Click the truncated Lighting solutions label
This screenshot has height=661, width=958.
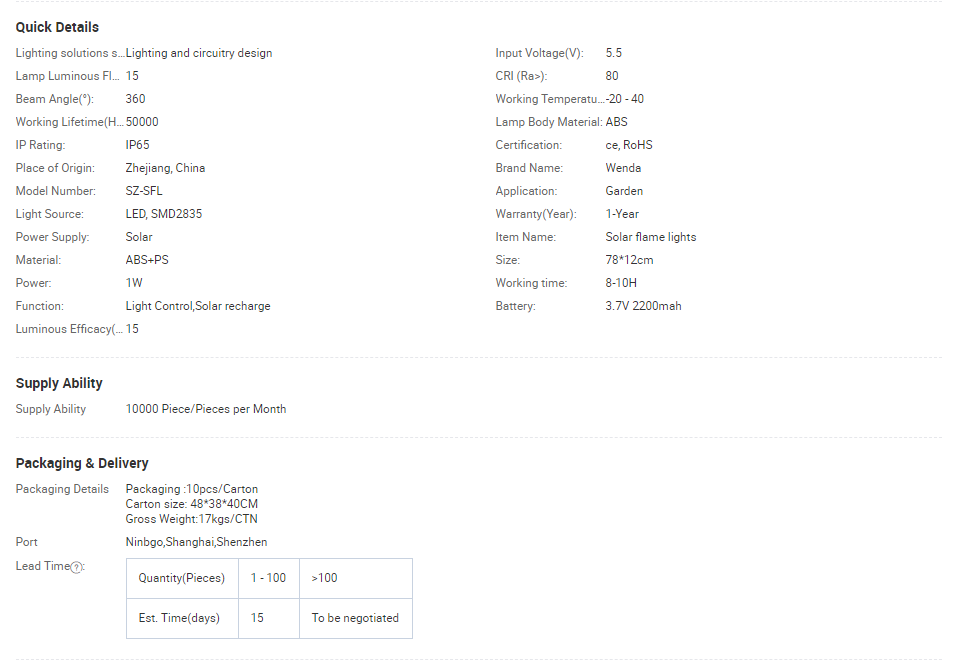click(x=69, y=53)
